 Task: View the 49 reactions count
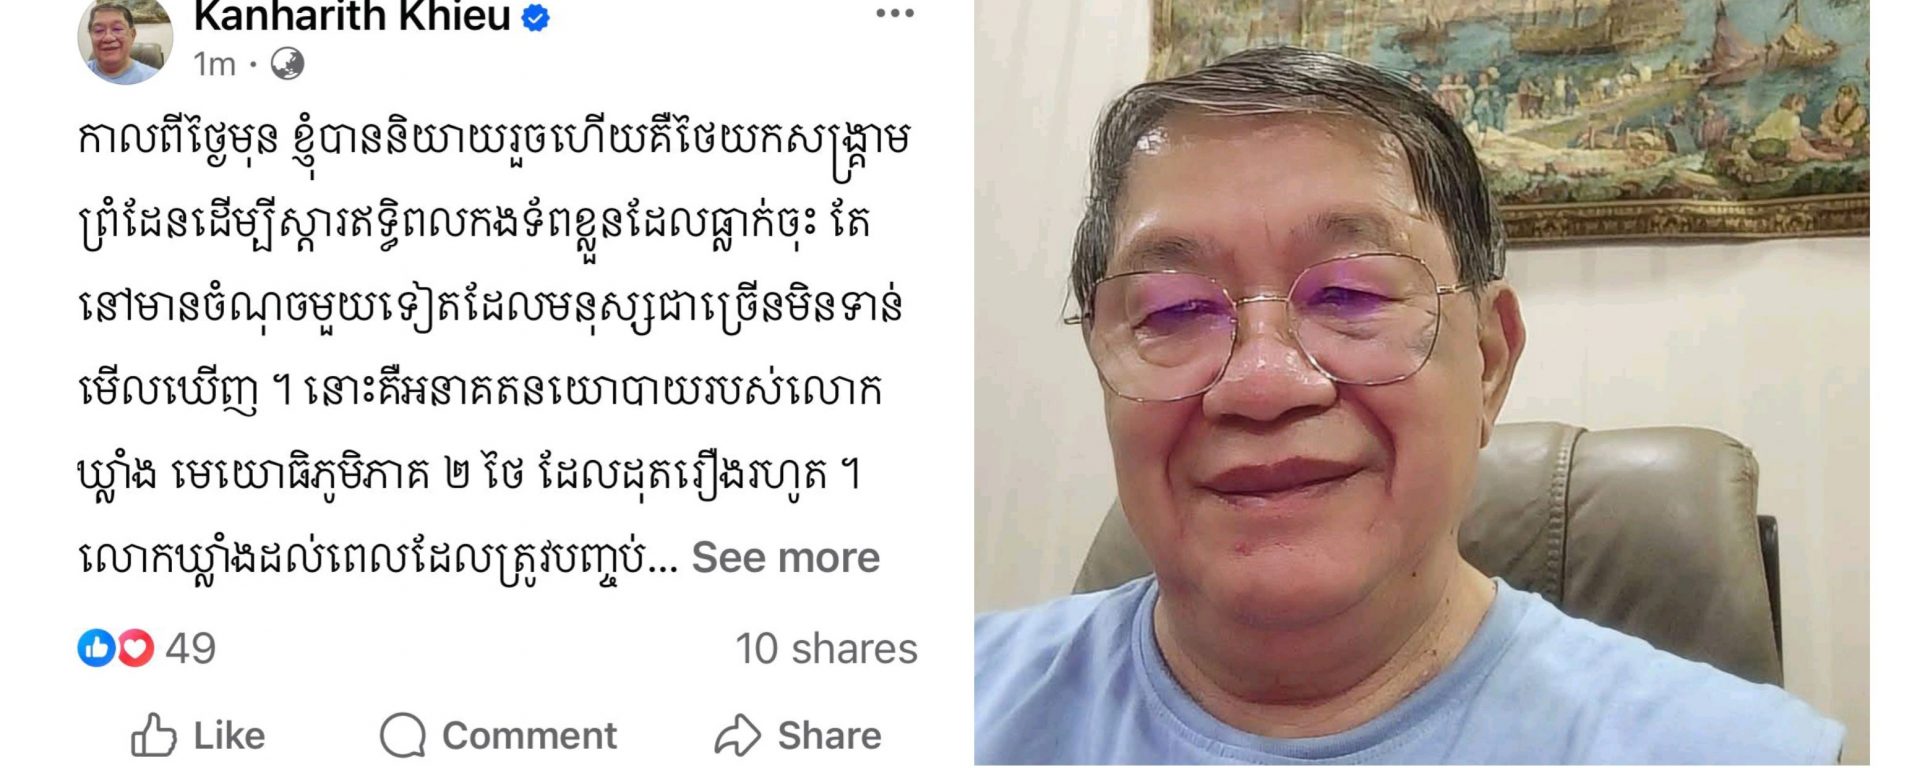tap(190, 649)
